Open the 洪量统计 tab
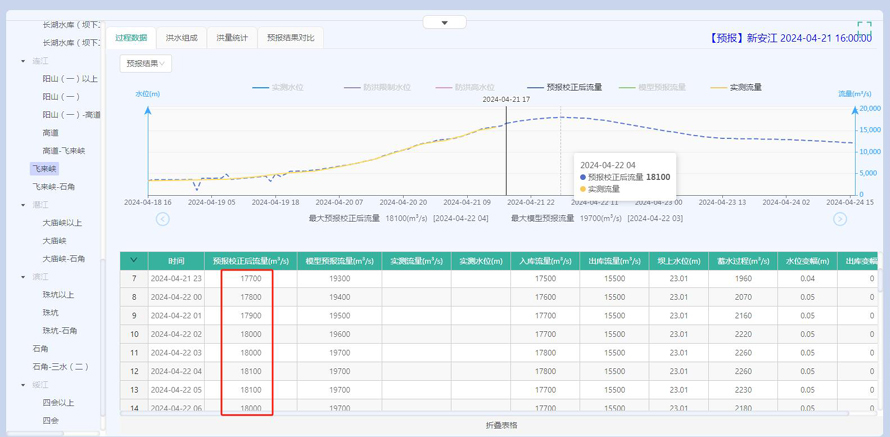 coord(232,38)
